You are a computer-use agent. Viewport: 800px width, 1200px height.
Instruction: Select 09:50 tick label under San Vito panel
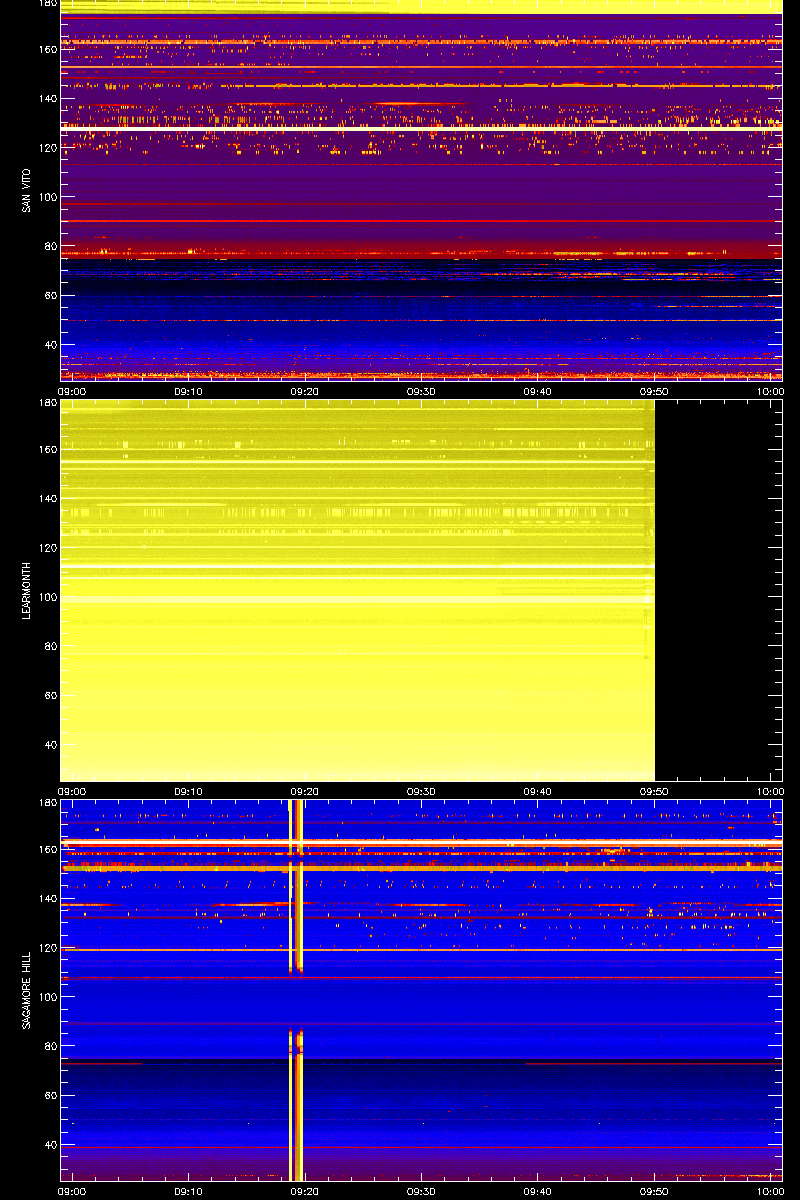(654, 391)
